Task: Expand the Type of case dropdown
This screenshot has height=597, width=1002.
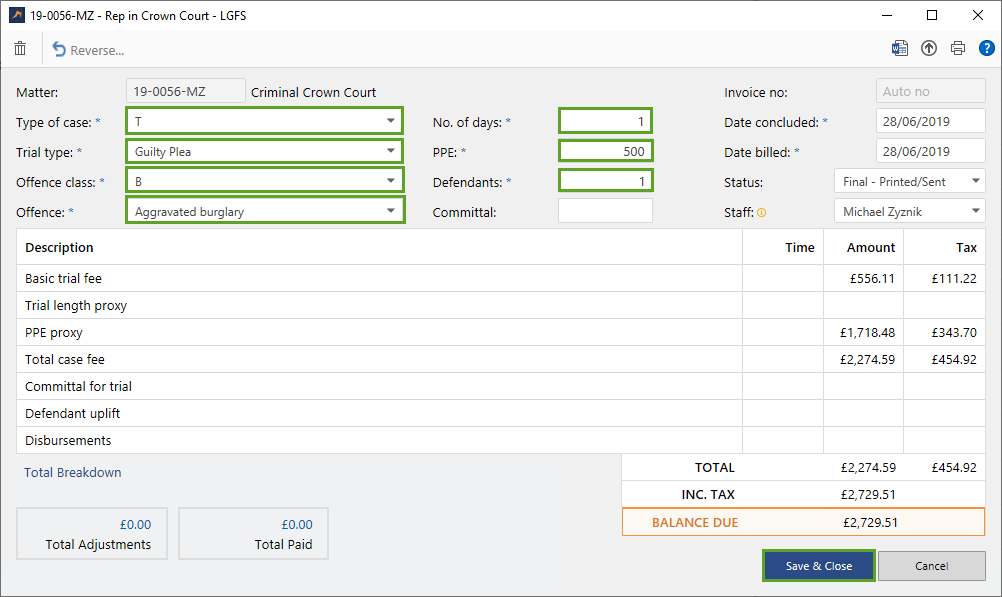Action: (x=390, y=122)
